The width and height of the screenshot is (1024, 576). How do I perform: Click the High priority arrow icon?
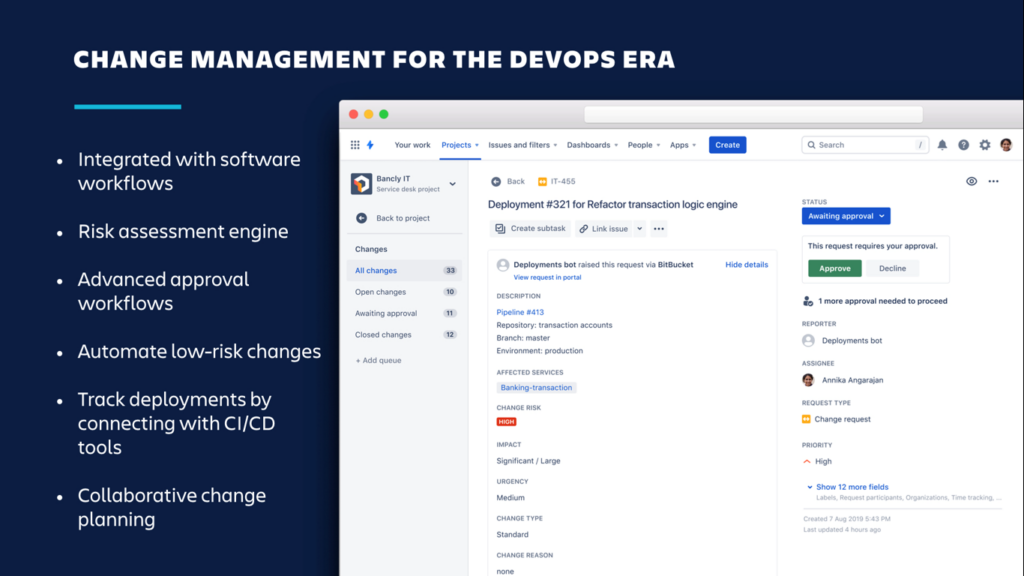(x=807, y=461)
